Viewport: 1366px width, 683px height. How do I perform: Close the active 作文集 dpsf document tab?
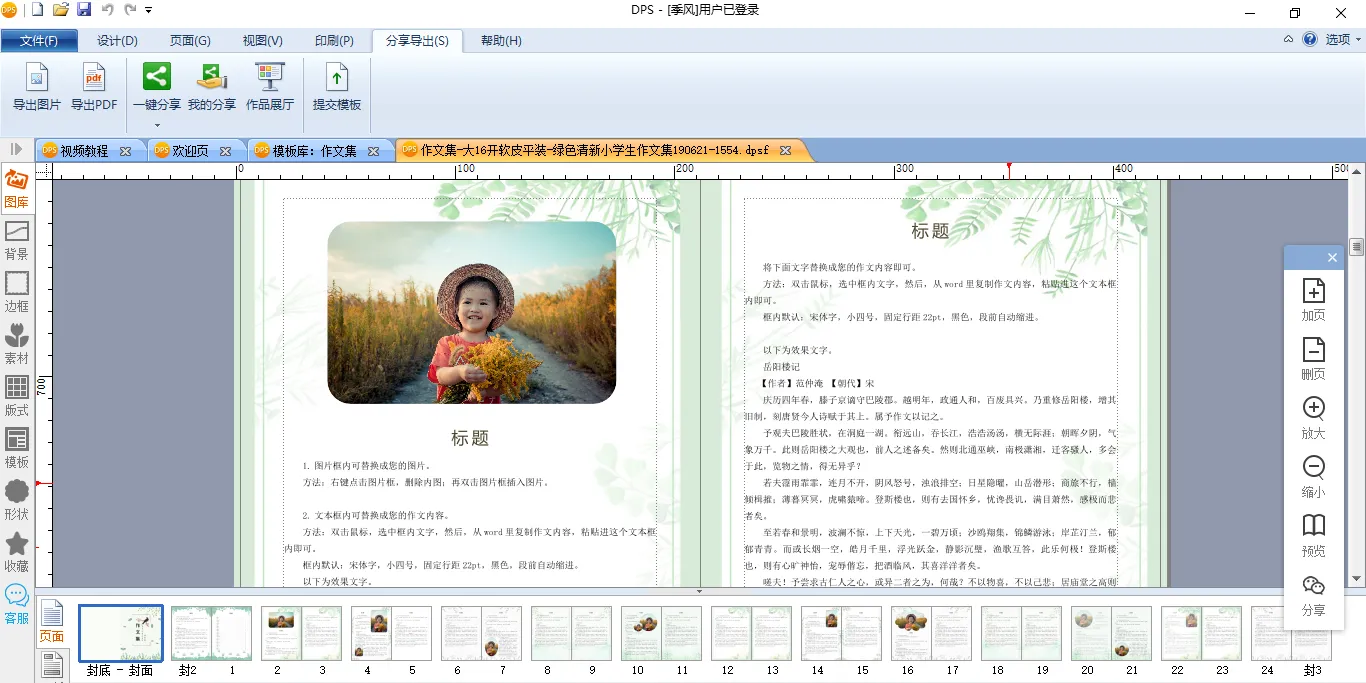785,151
